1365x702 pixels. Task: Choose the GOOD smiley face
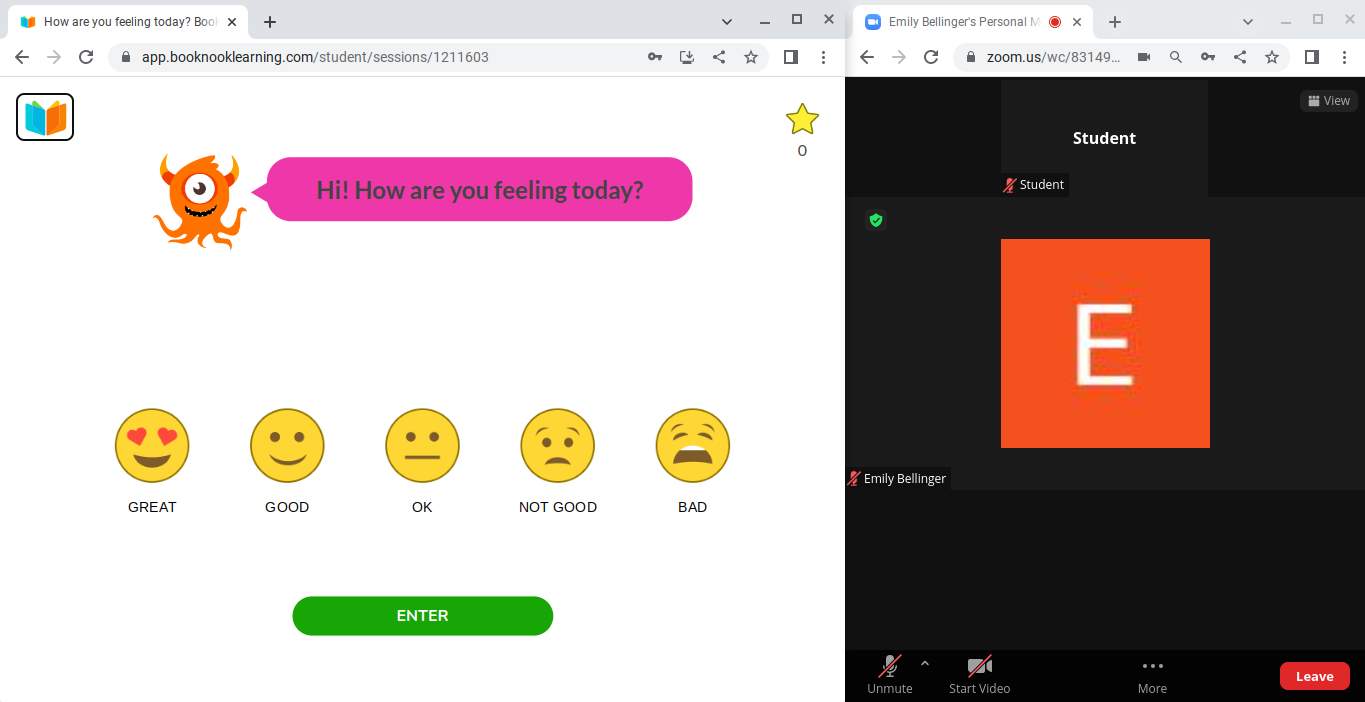pyautogui.click(x=287, y=445)
